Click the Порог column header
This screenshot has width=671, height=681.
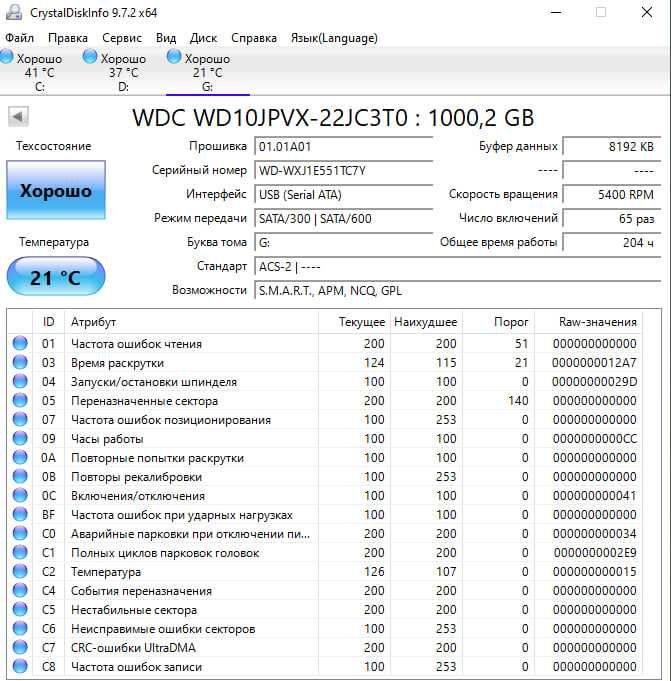click(x=498, y=322)
